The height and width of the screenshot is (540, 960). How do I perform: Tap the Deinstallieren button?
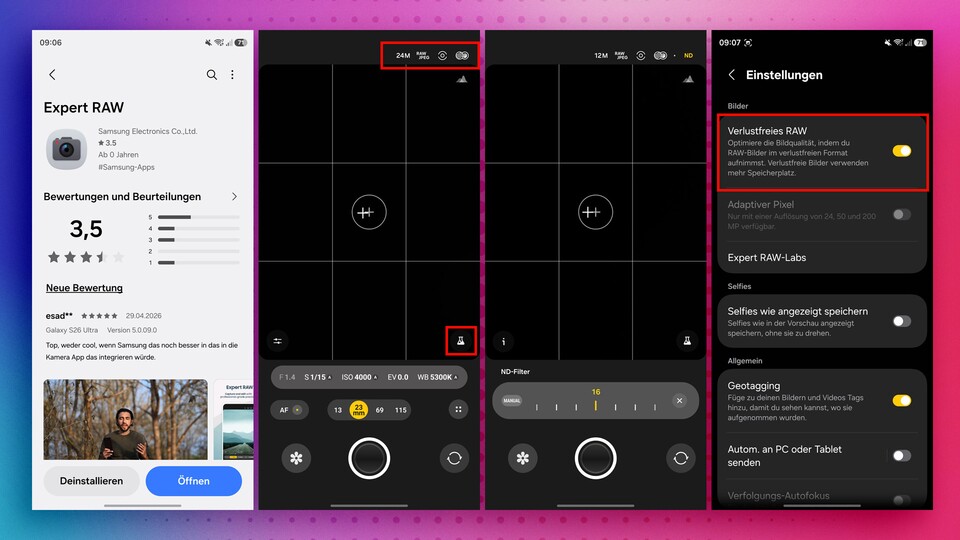pyautogui.click(x=91, y=481)
